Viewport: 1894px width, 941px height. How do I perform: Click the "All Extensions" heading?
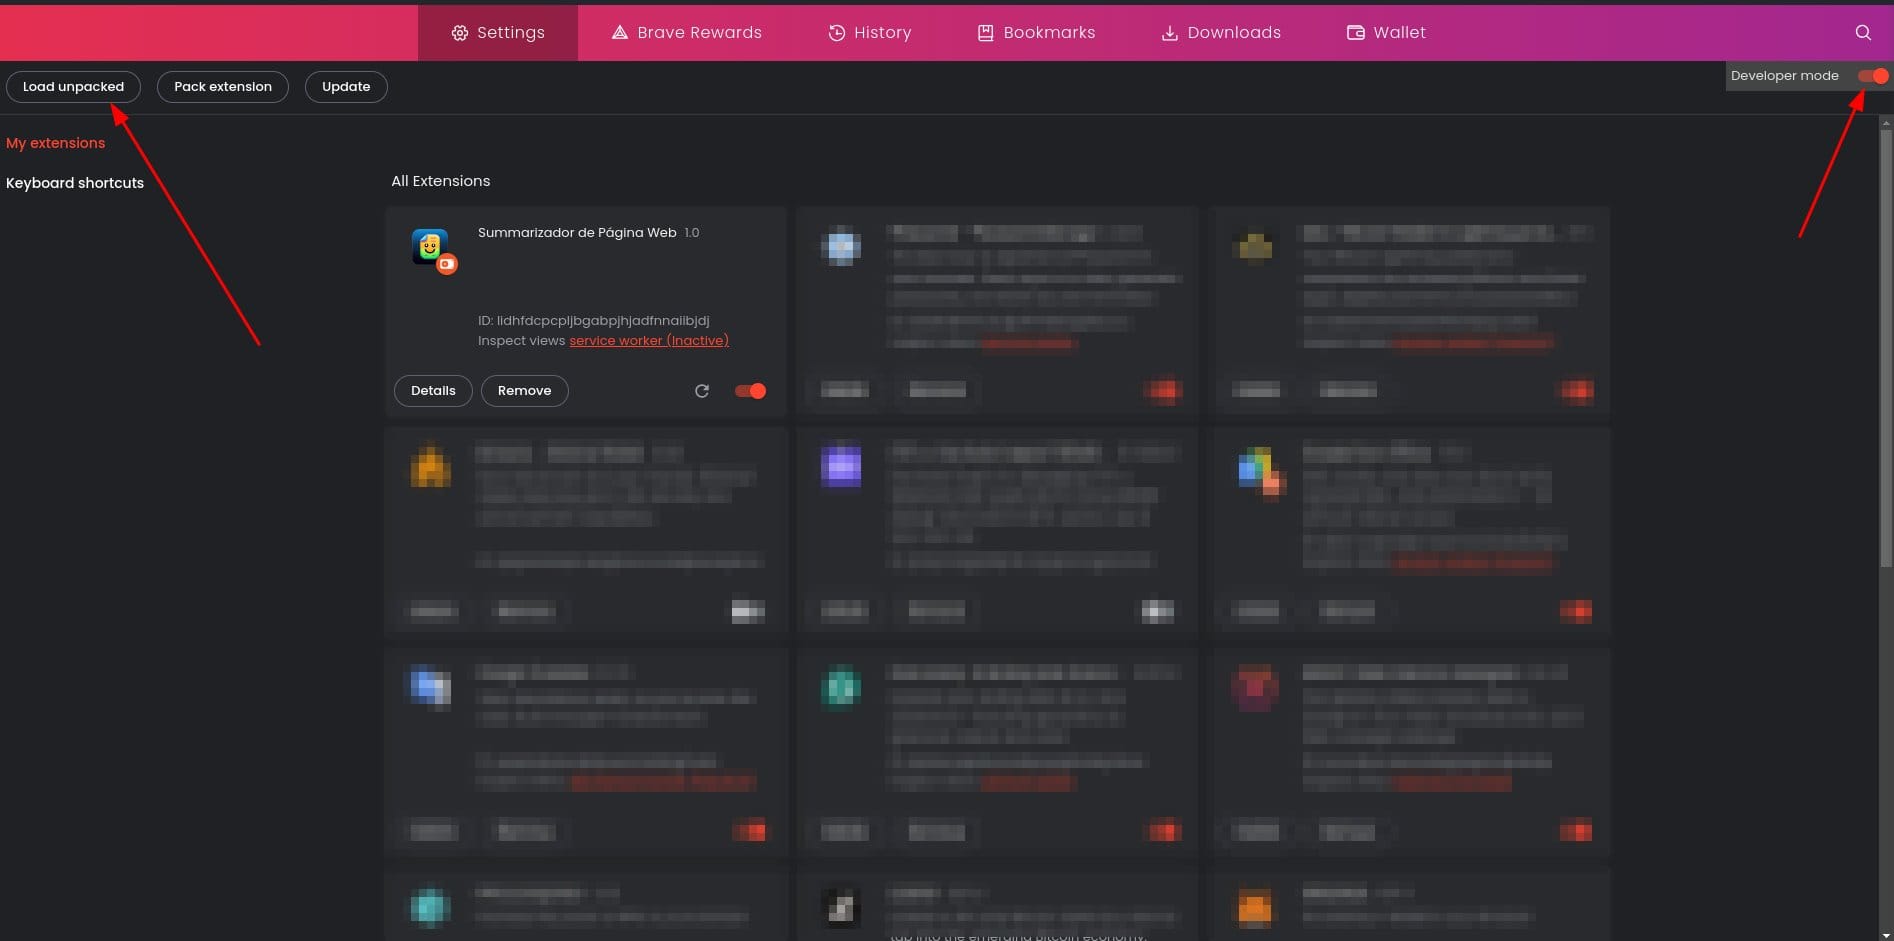point(441,181)
